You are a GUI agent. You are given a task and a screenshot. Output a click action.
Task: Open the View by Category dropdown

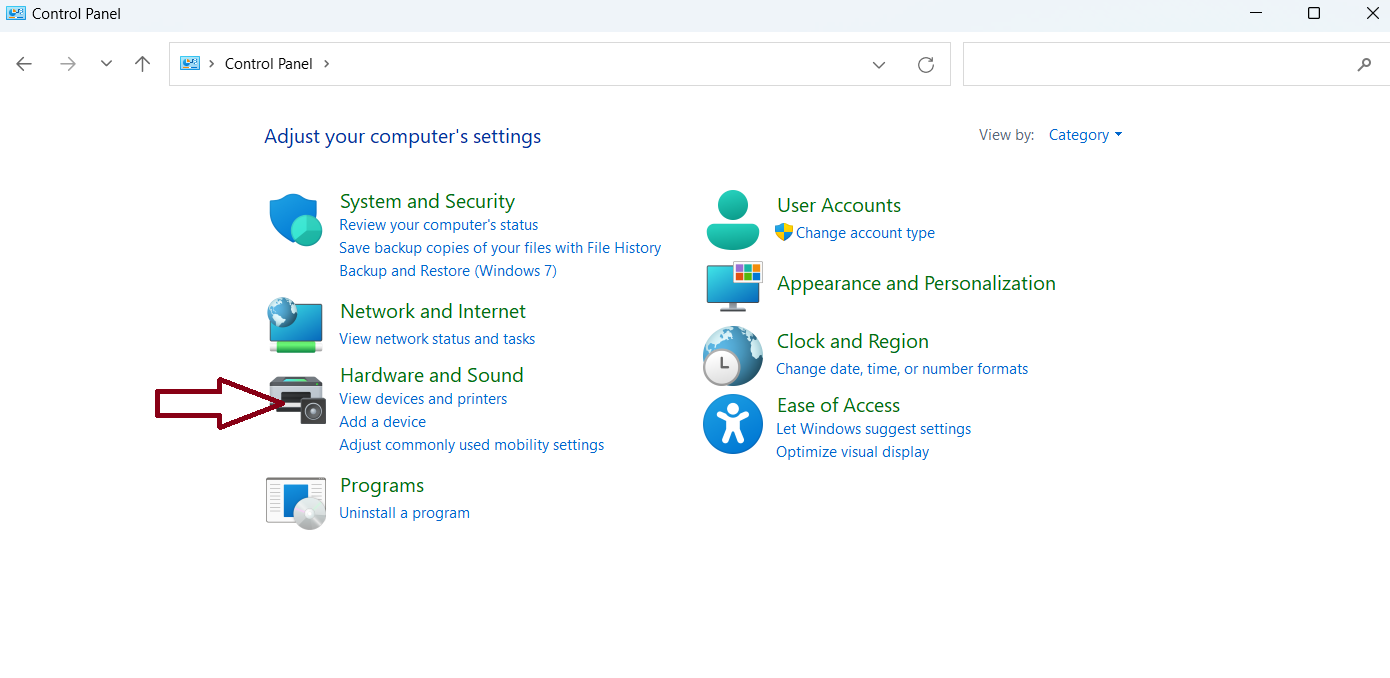[x=1085, y=135]
